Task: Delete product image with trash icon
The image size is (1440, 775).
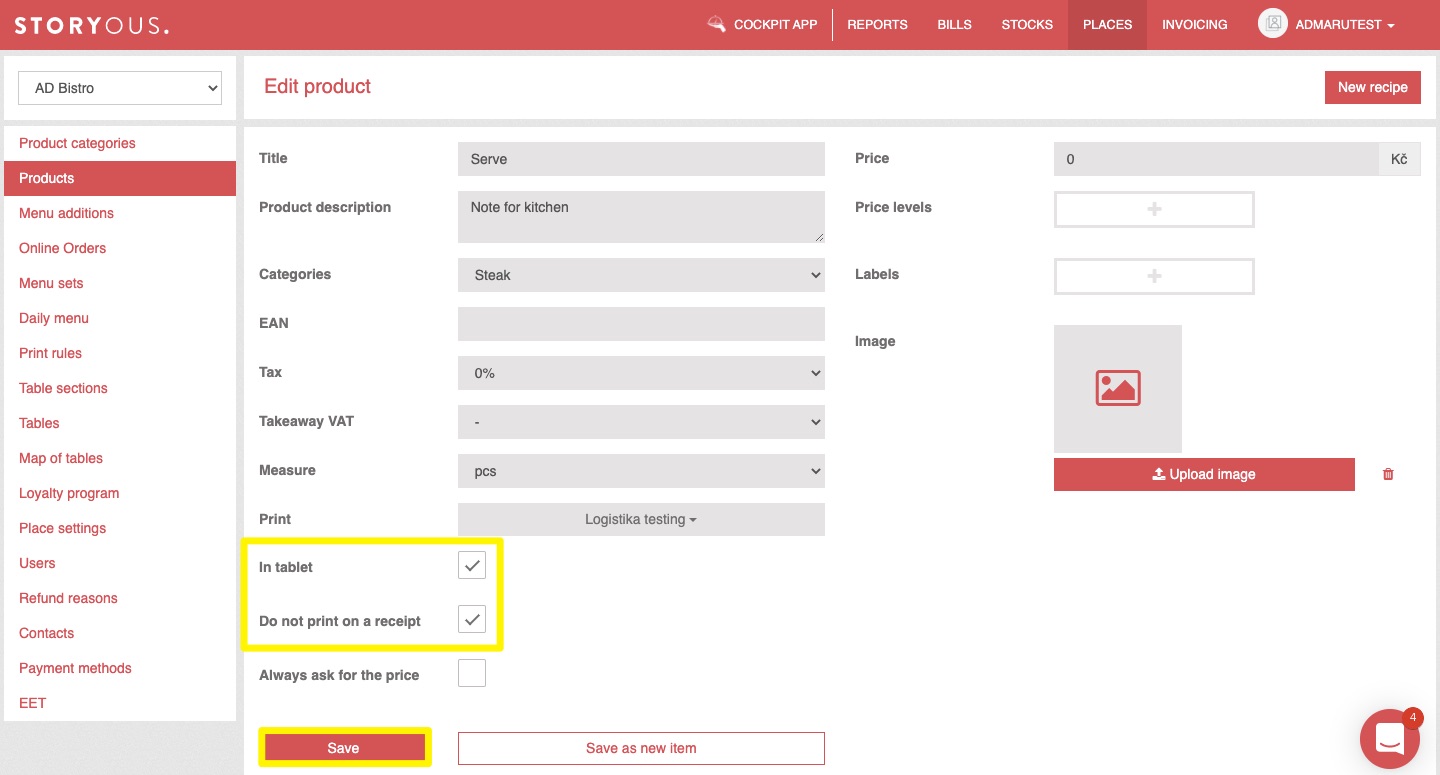Action: coord(1388,474)
